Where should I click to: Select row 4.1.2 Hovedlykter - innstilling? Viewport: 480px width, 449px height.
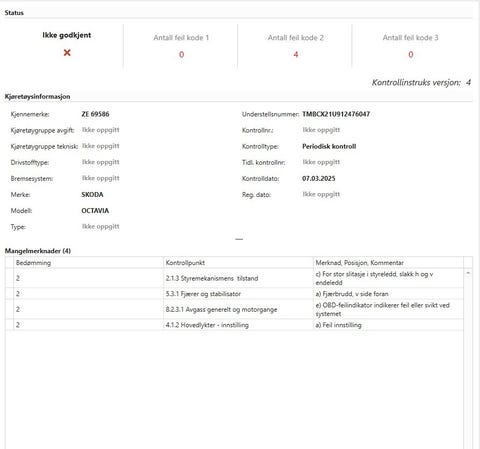234,325
